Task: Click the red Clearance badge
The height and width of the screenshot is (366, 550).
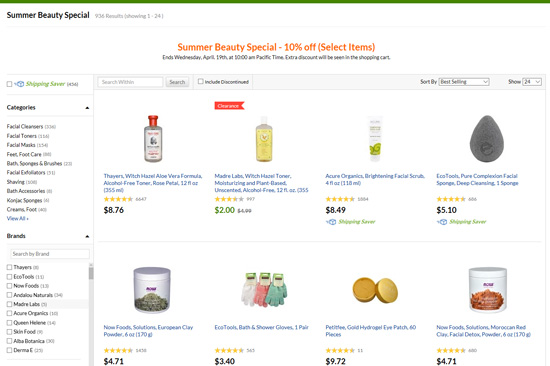Action: click(x=229, y=106)
